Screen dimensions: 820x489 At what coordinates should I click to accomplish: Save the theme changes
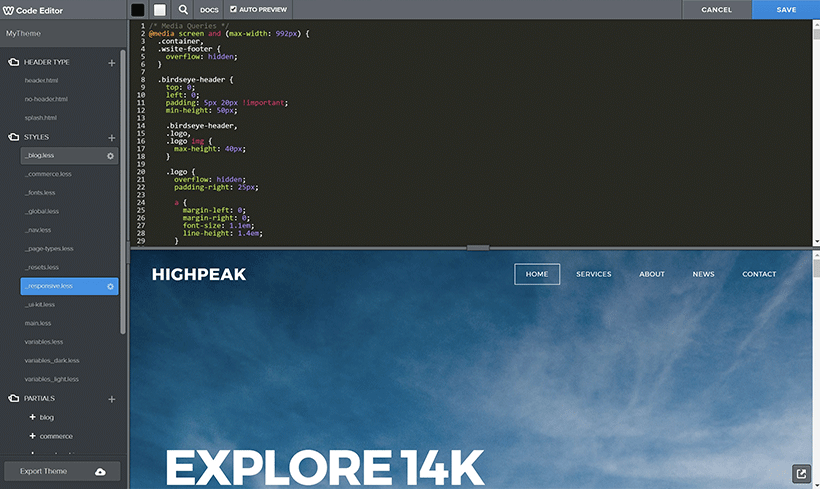coord(786,9)
